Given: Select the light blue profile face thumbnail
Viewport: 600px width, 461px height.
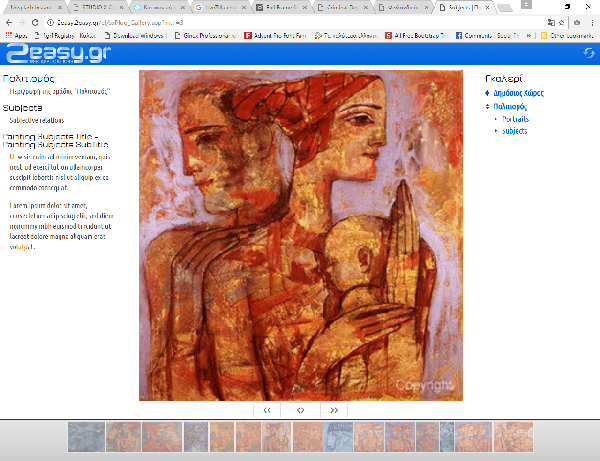Looking at the screenshot, I should coord(338,437).
